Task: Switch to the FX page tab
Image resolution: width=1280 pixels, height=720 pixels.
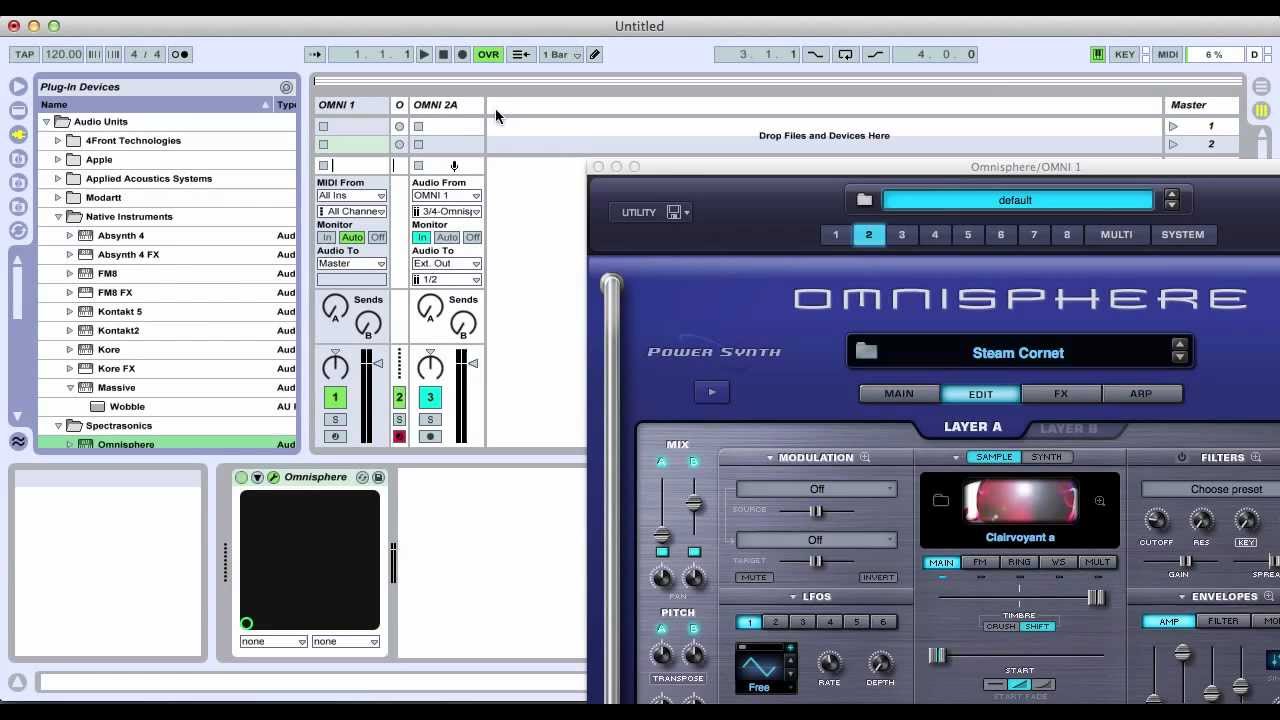Action: click(1061, 394)
